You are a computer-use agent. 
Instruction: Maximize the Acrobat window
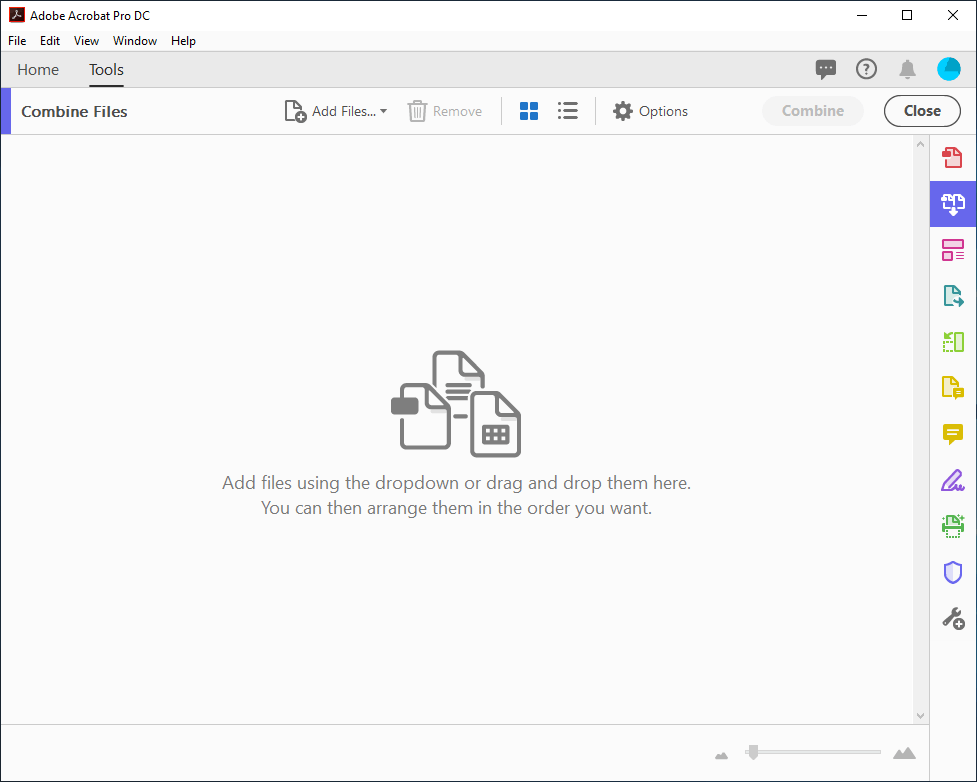tap(907, 15)
